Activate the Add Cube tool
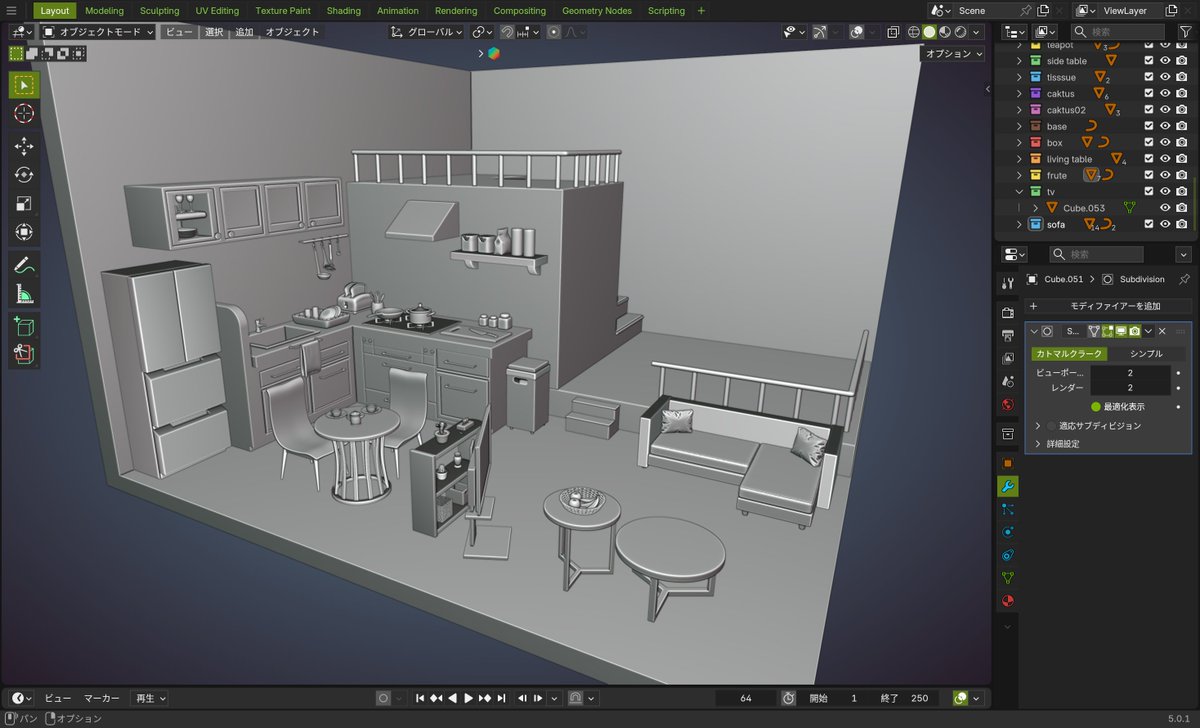The image size is (1200, 728). [x=24, y=327]
